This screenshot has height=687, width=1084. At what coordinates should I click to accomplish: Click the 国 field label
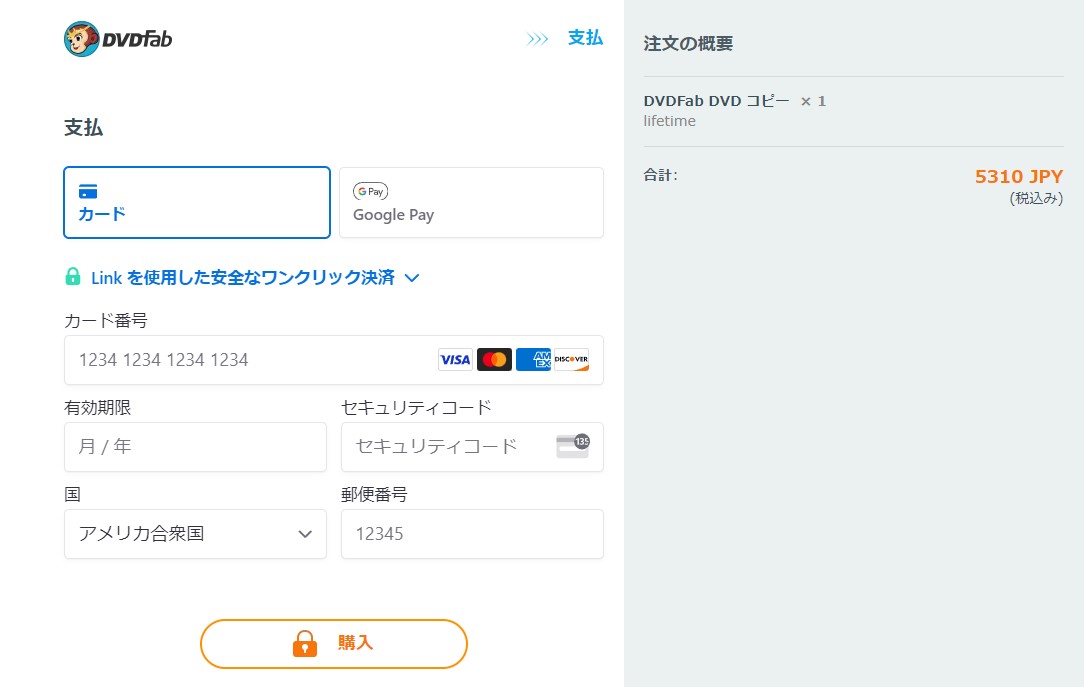(x=72, y=495)
